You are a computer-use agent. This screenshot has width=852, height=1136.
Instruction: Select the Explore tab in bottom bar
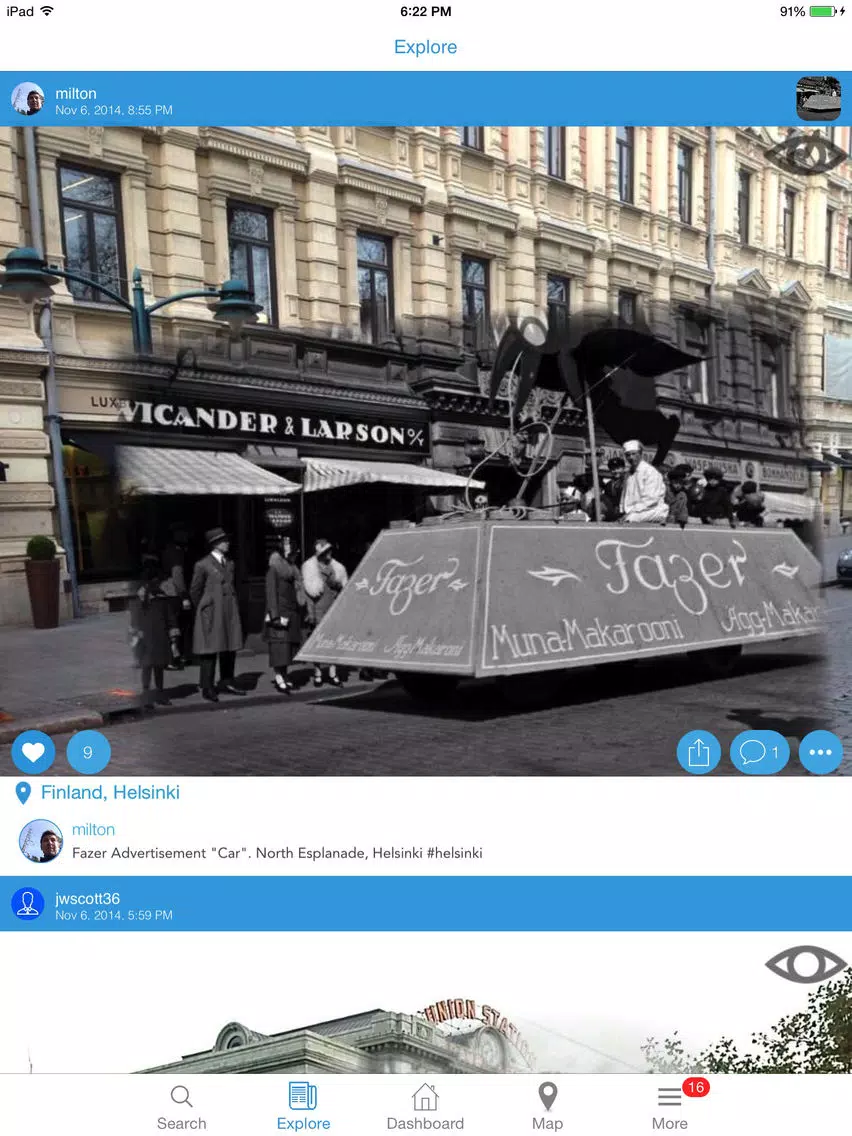pyautogui.click(x=304, y=1107)
